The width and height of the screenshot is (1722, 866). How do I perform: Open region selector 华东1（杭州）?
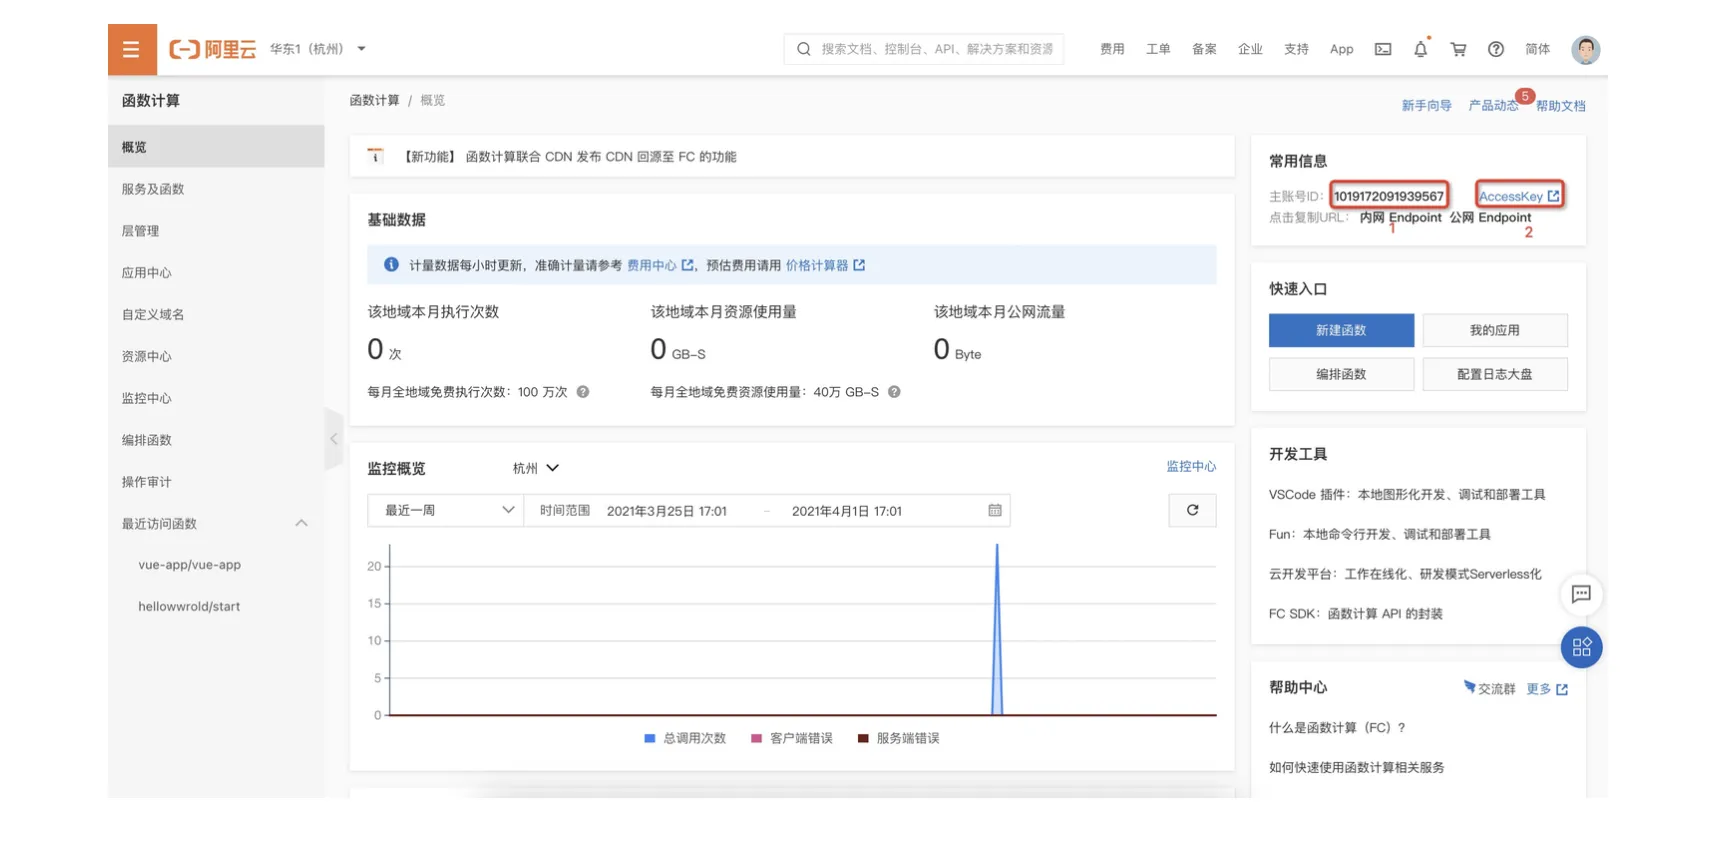318,49
